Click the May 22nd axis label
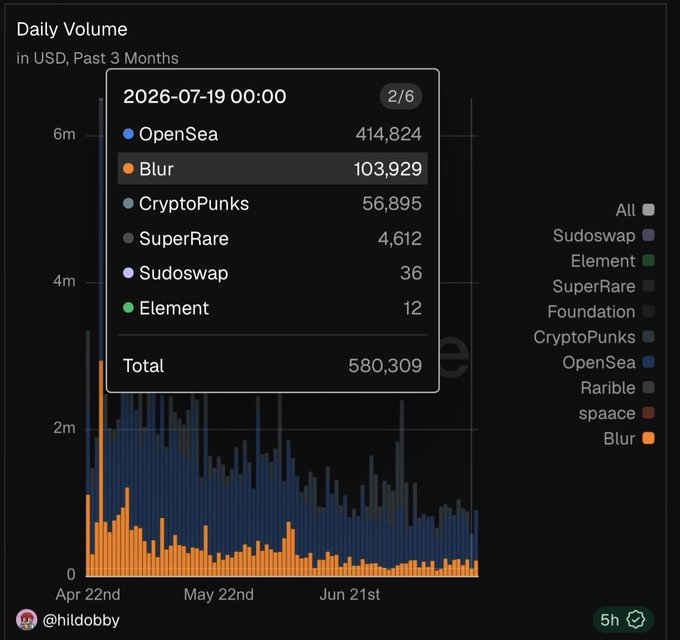The height and width of the screenshot is (640, 680). click(219, 594)
